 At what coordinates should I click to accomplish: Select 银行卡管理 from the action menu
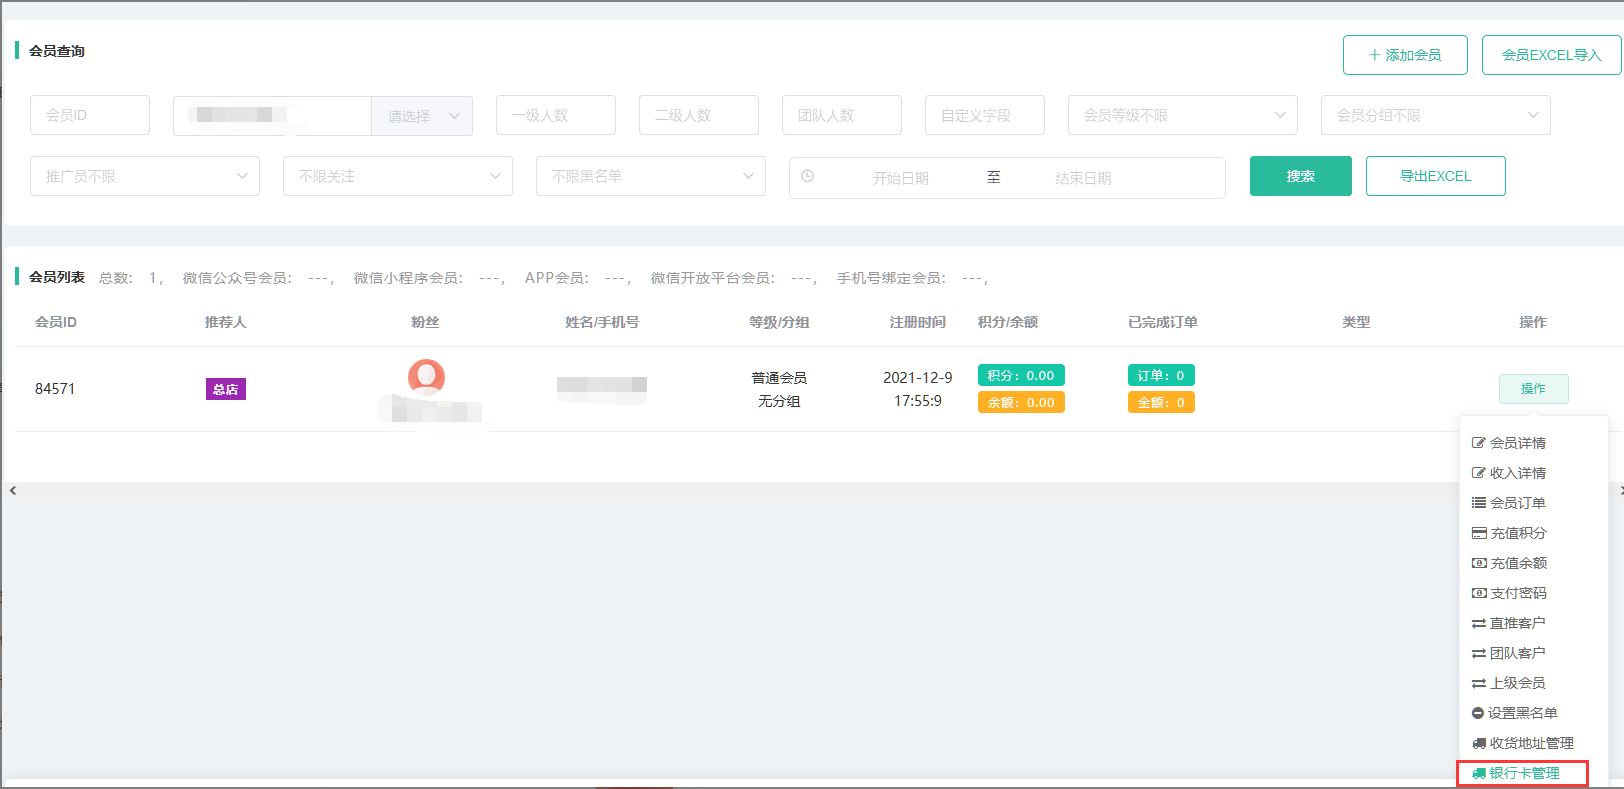point(1524,773)
